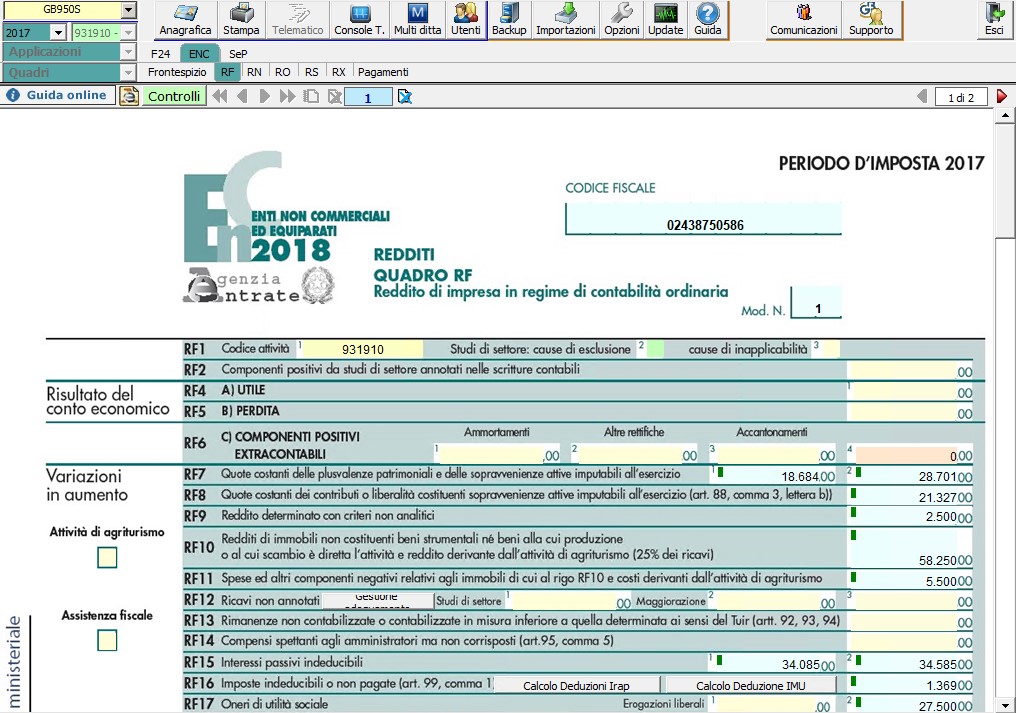Run Update from toolbar

tap(665, 20)
